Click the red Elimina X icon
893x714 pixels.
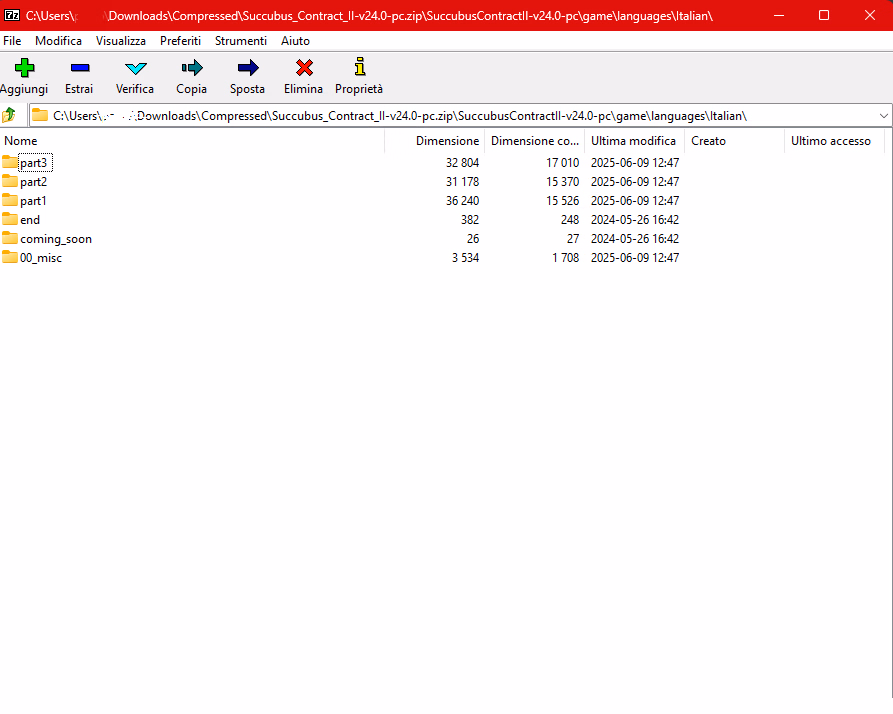304,68
